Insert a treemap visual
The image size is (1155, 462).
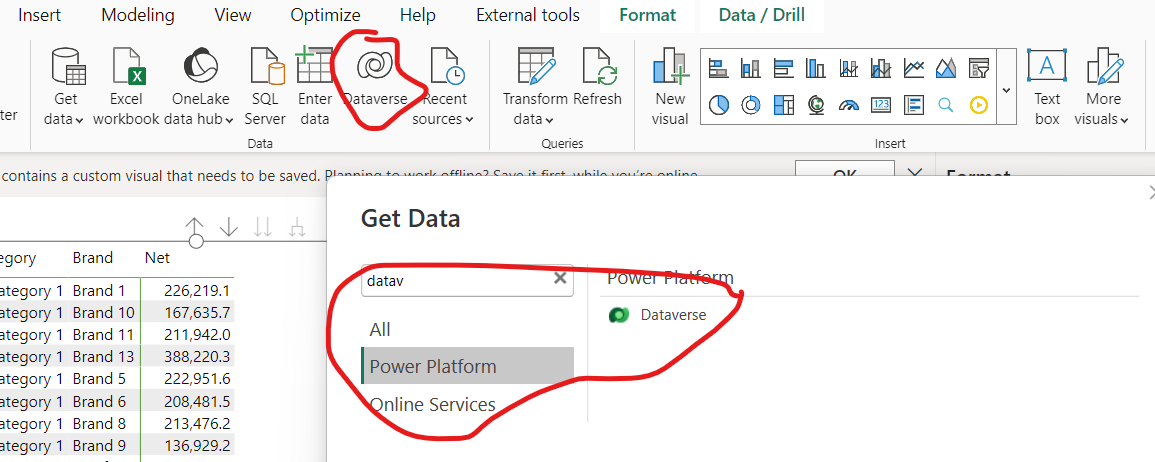(783, 105)
